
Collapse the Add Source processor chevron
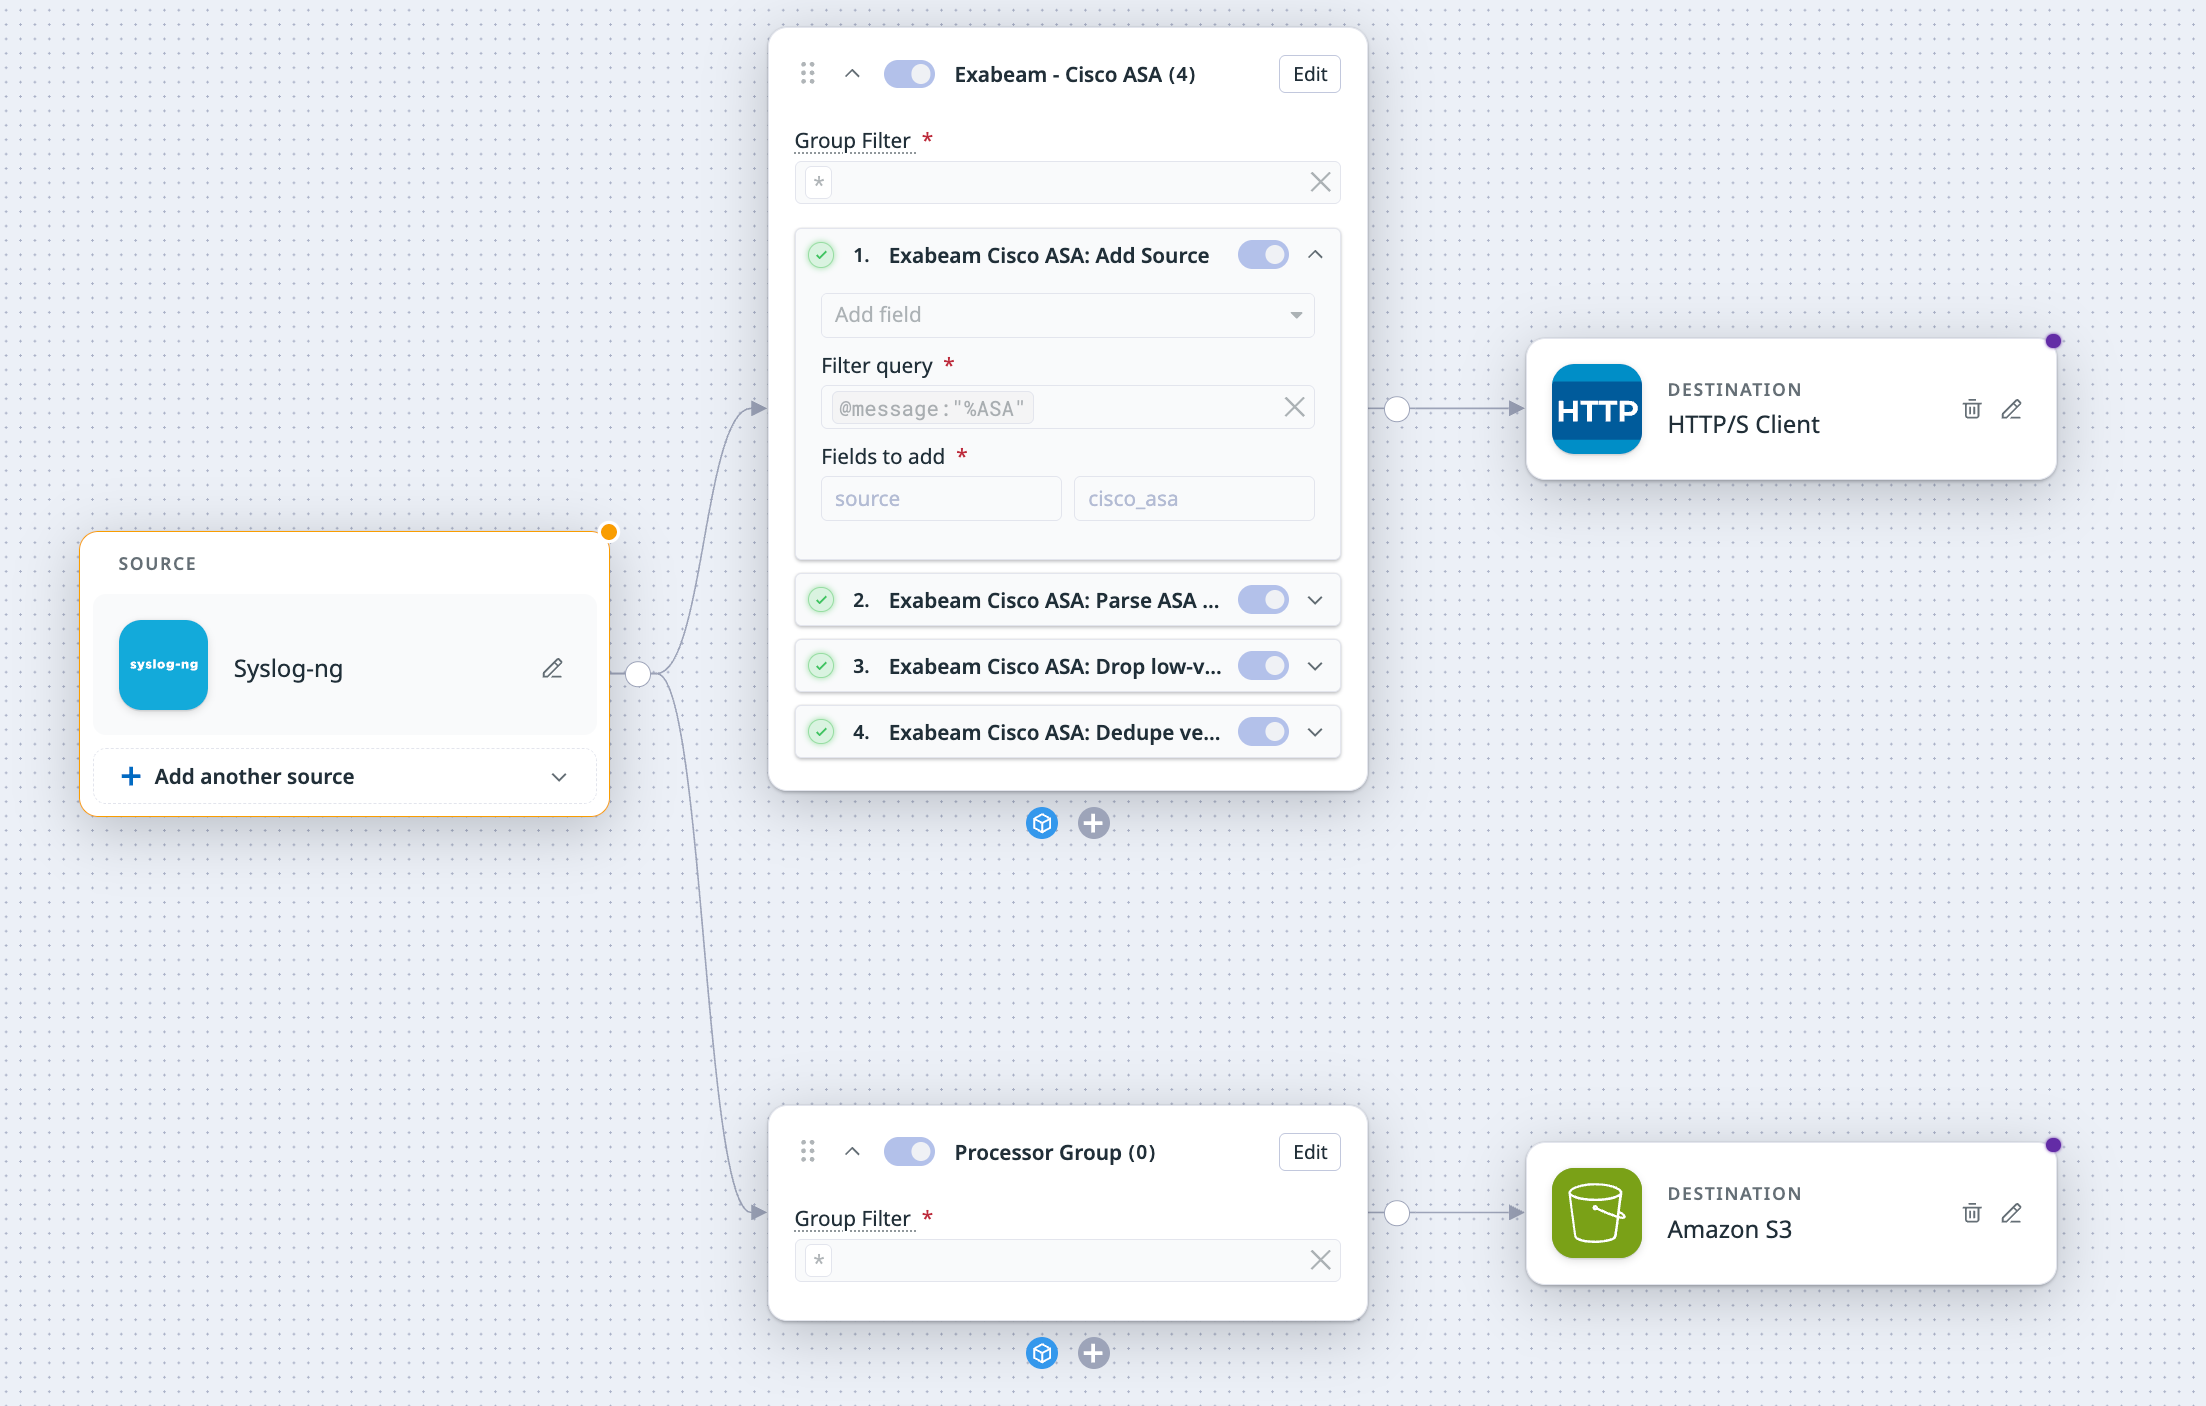(1315, 255)
